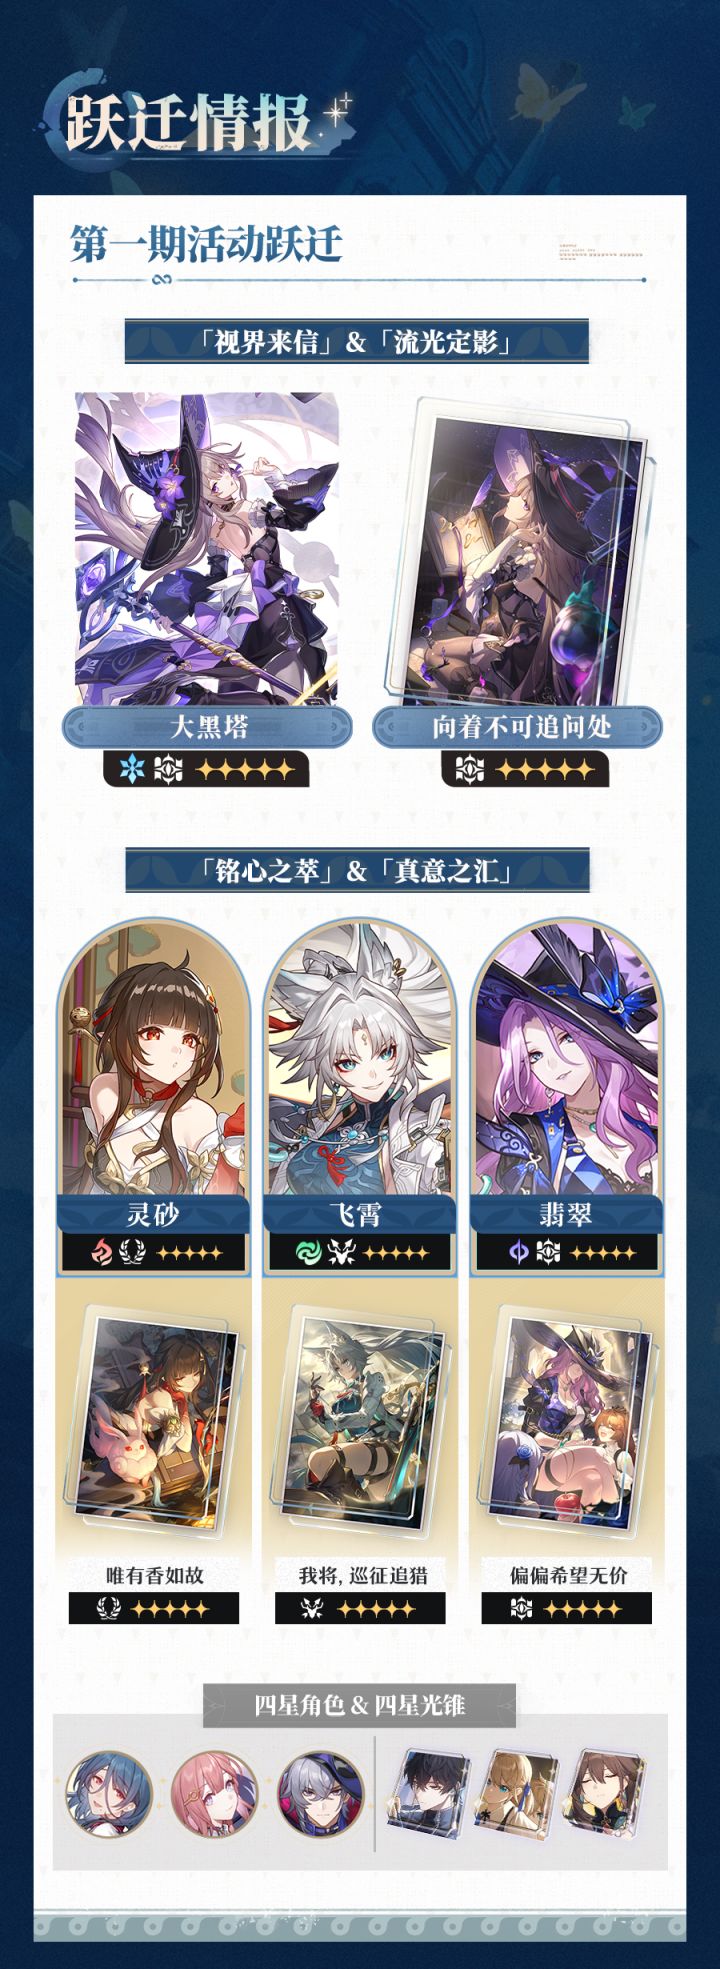Click the Quantum element icon under 翡翠
The width and height of the screenshot is (720, 1969).
click(x=516, y=1252)
